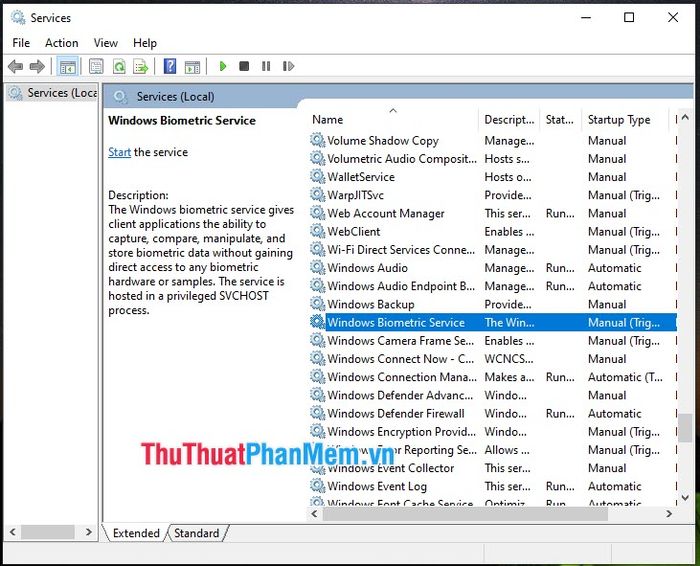This screenshot has width=700, height=566.
Task: Open the Action menu
Action: [x=62, y=43]
